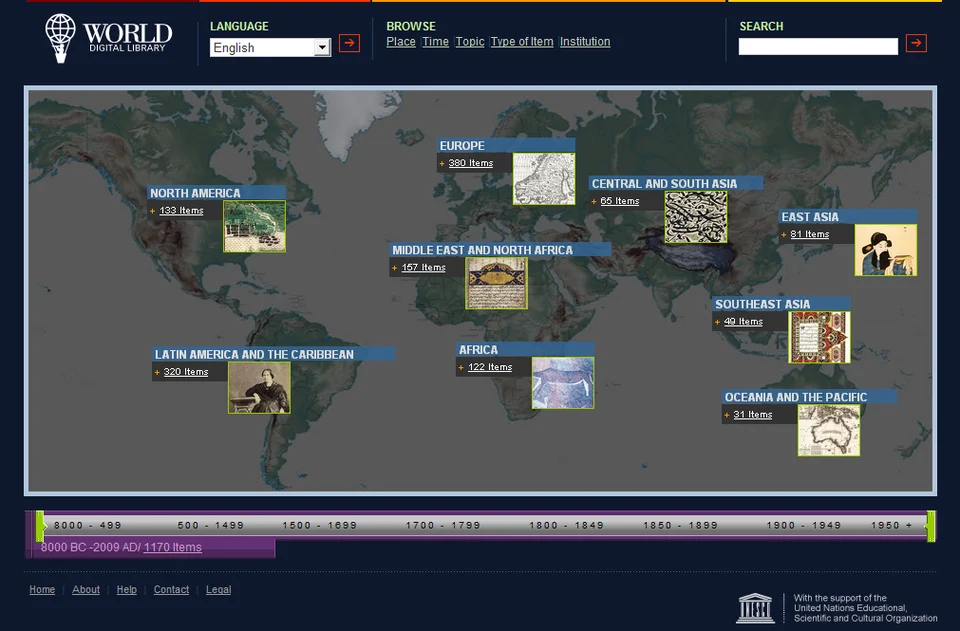Browse items by Place
This screenshot has height=631, width=960.
pos(400,41)
